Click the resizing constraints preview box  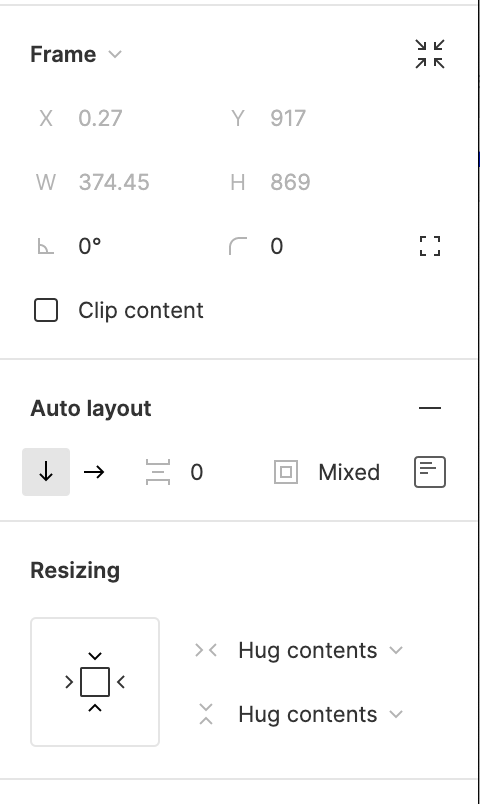(x=95, y=682)
